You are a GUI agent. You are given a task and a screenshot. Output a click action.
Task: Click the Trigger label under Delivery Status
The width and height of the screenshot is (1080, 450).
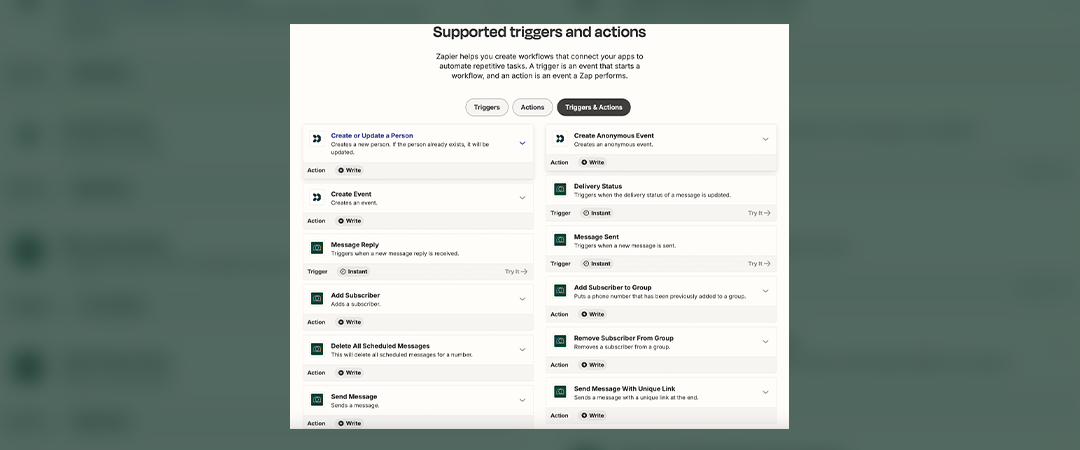pyautogui.click(x=560, y=213)
